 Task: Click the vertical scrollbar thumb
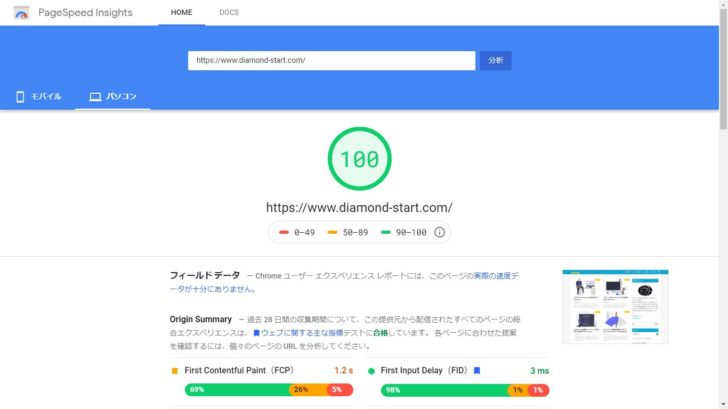pyautogui.click(x=723, y=69)
